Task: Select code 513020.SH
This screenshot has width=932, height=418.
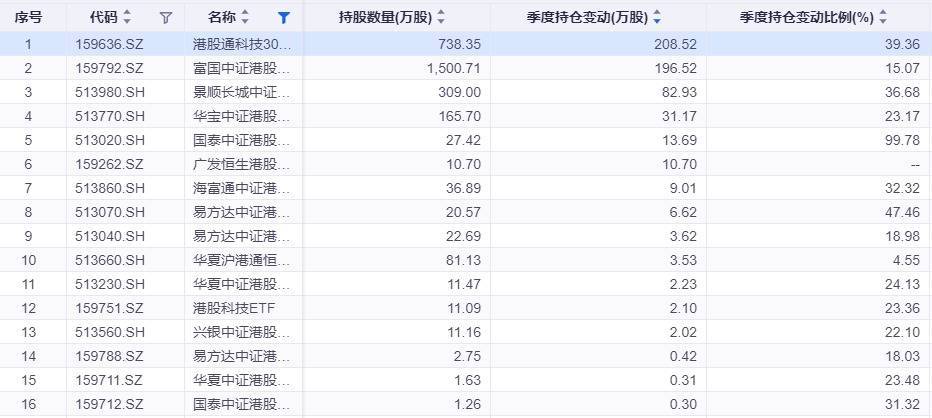Action: [110, 140]
